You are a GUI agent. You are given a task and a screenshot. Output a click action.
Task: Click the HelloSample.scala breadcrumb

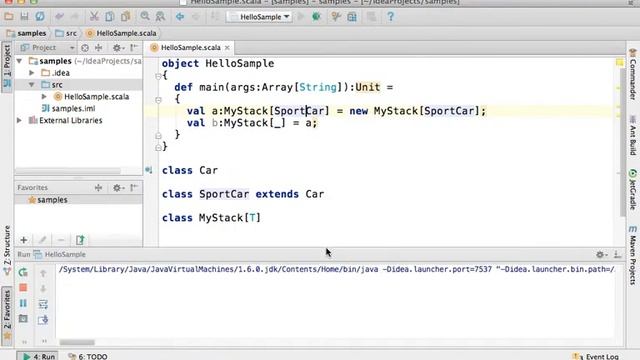pos(122,33)
